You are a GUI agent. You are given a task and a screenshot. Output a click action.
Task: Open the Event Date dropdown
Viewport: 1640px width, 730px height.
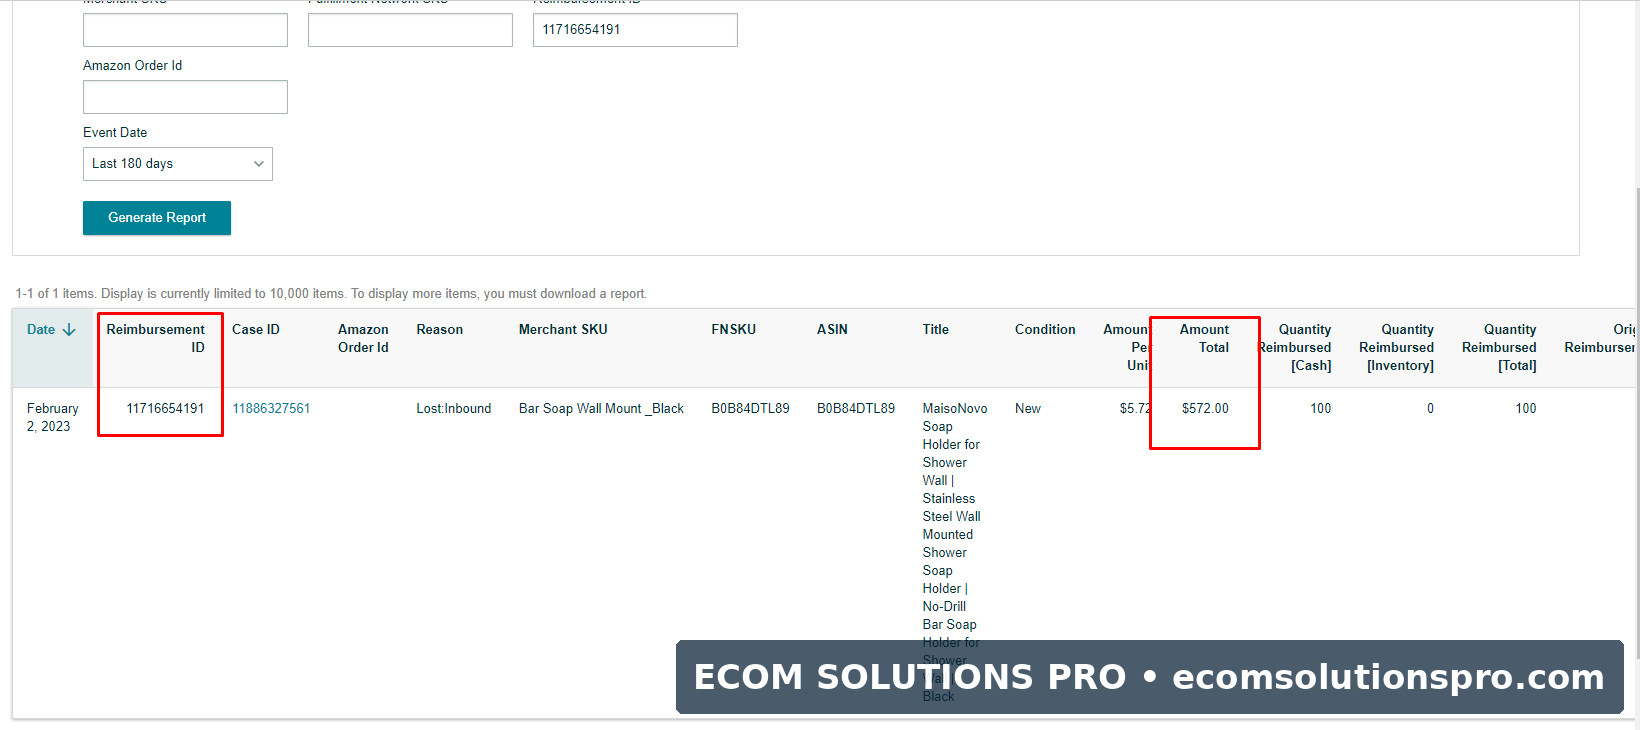coord(178,164)
